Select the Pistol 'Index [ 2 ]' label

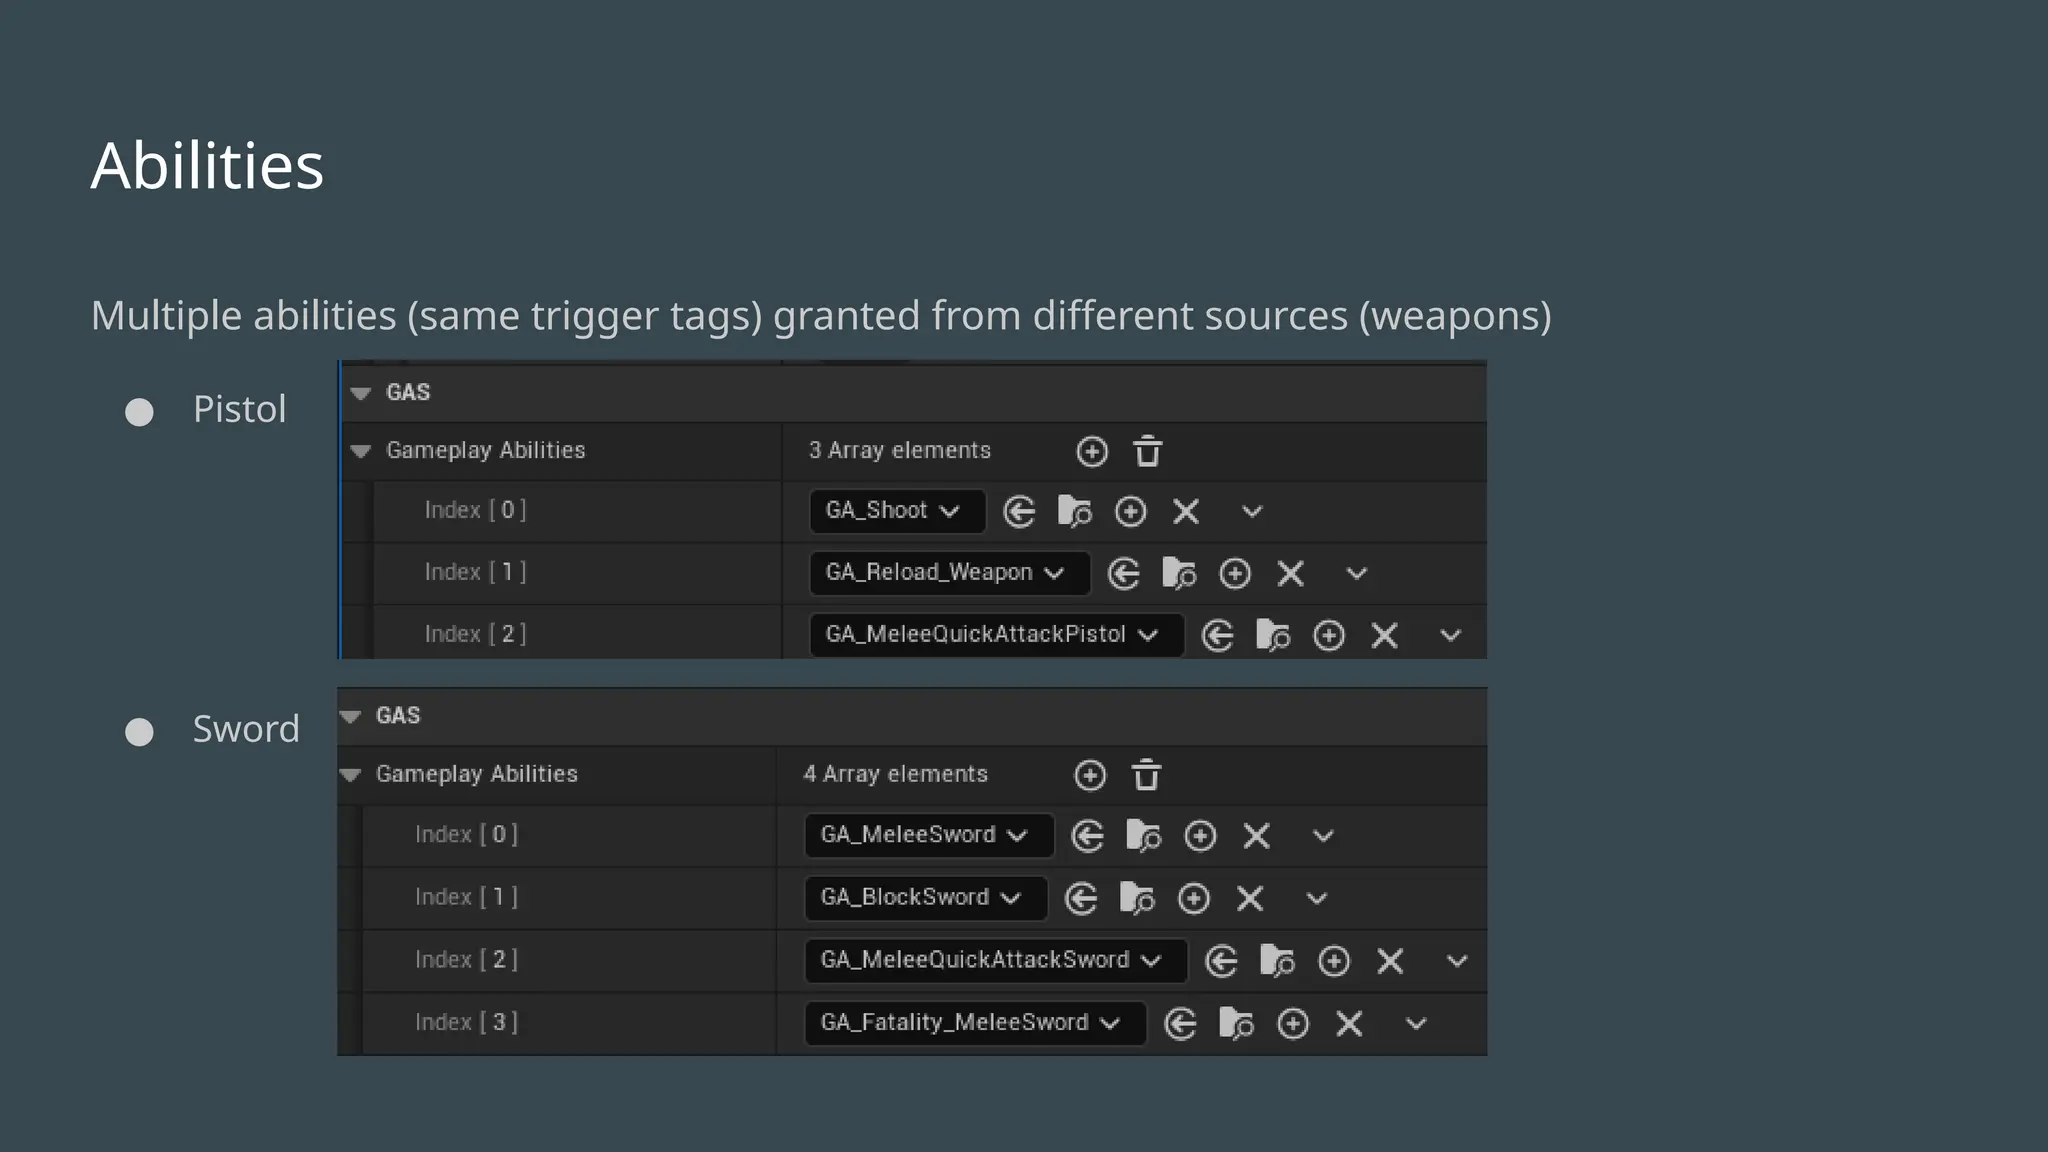pyautogui.click(x=475, y=634)
